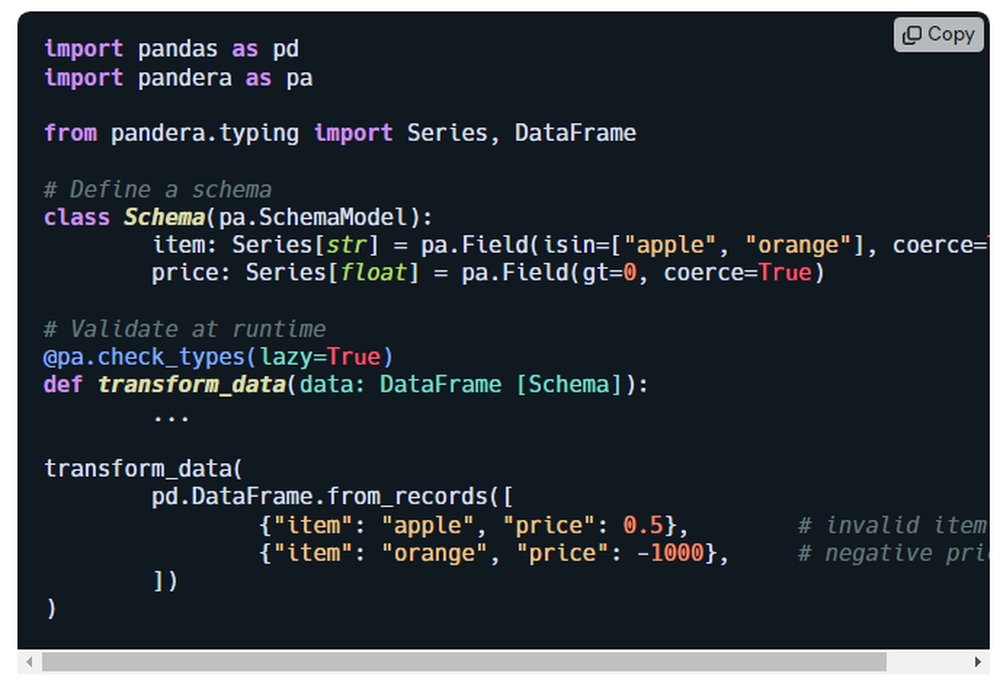Viewport: 1000px width, 687px height.
Task: Select the 'Define a schema' comment
Action: [x=157, y=189]
